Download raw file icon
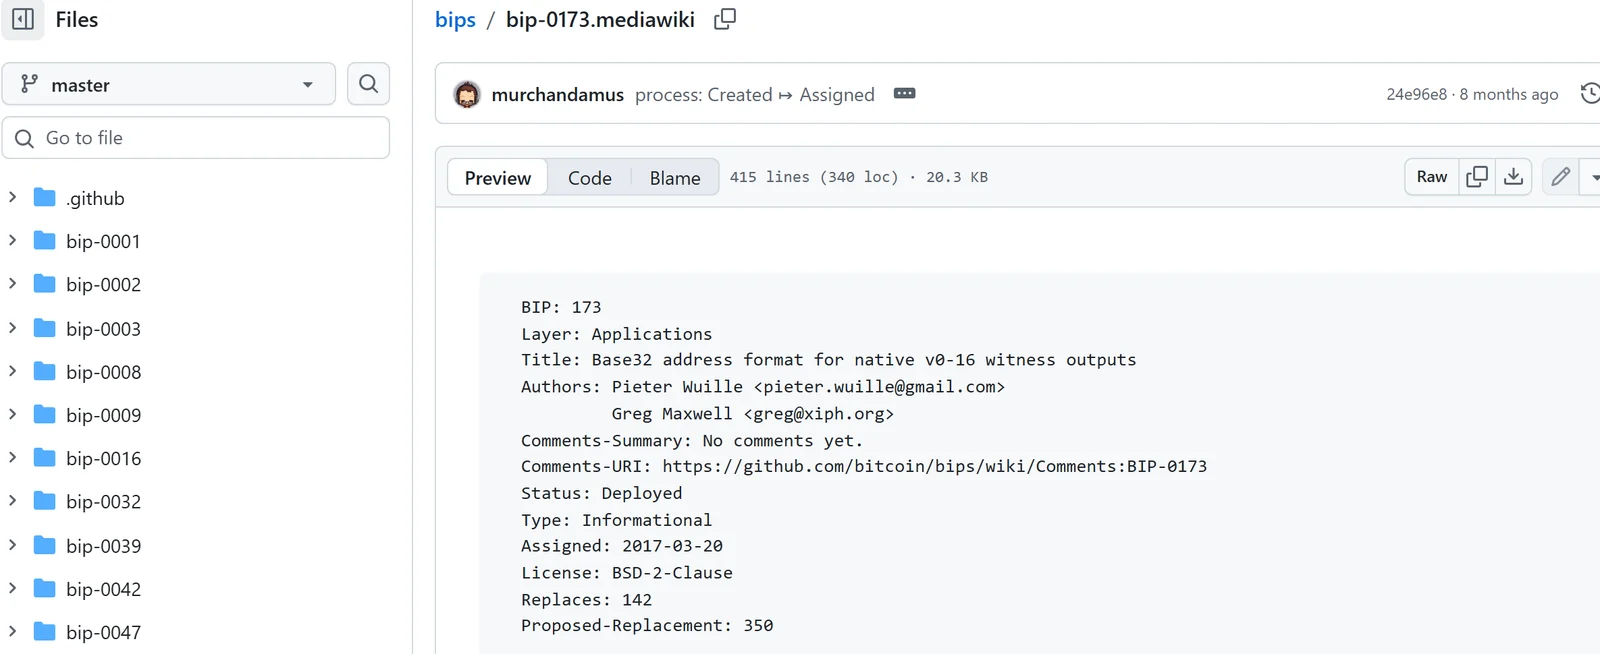The image size is (1600, 654). pos(1514,177)
